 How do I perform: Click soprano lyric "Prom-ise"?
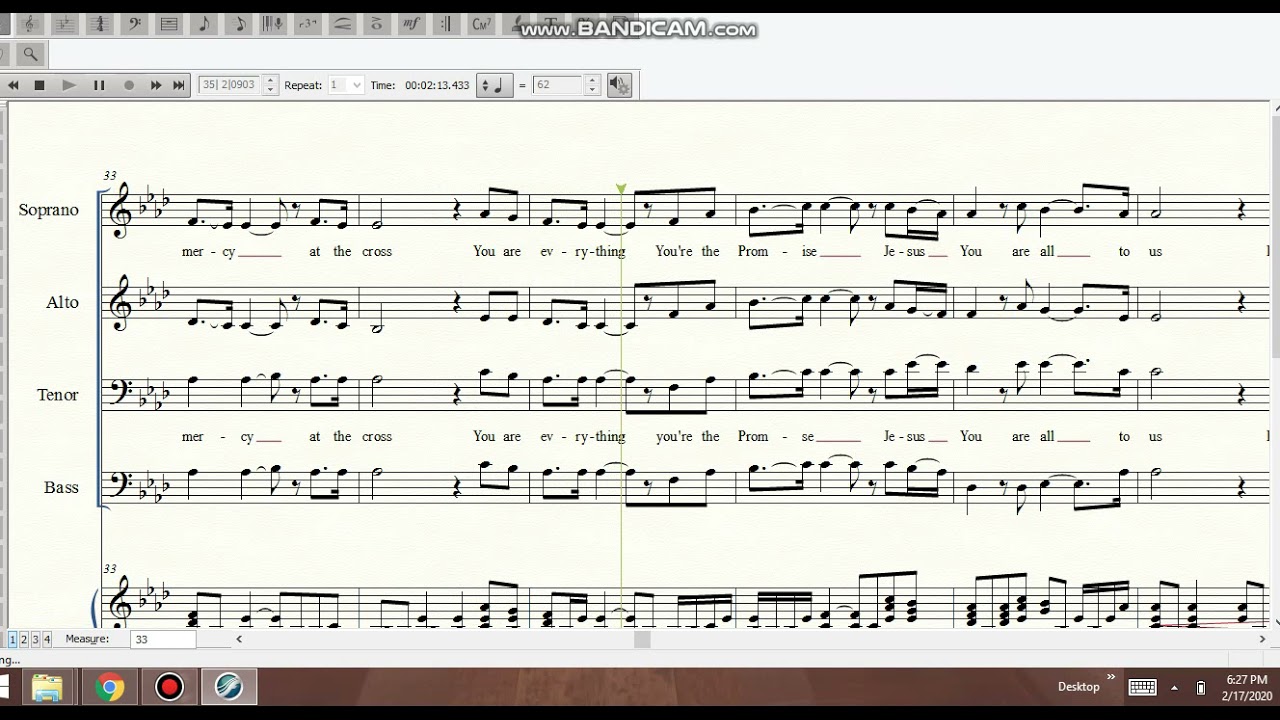[x=777, y=251]
